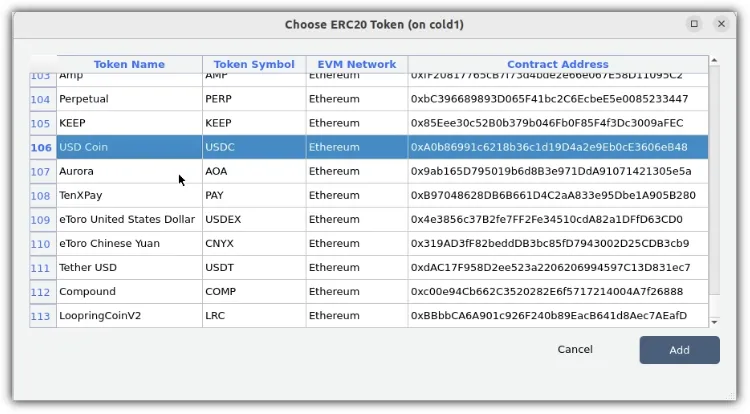This screenshot has width=750, height=414.
Task: Close the Choose ERC20 Token dialog
Action: pyautogui.click(x=721, y=24)
